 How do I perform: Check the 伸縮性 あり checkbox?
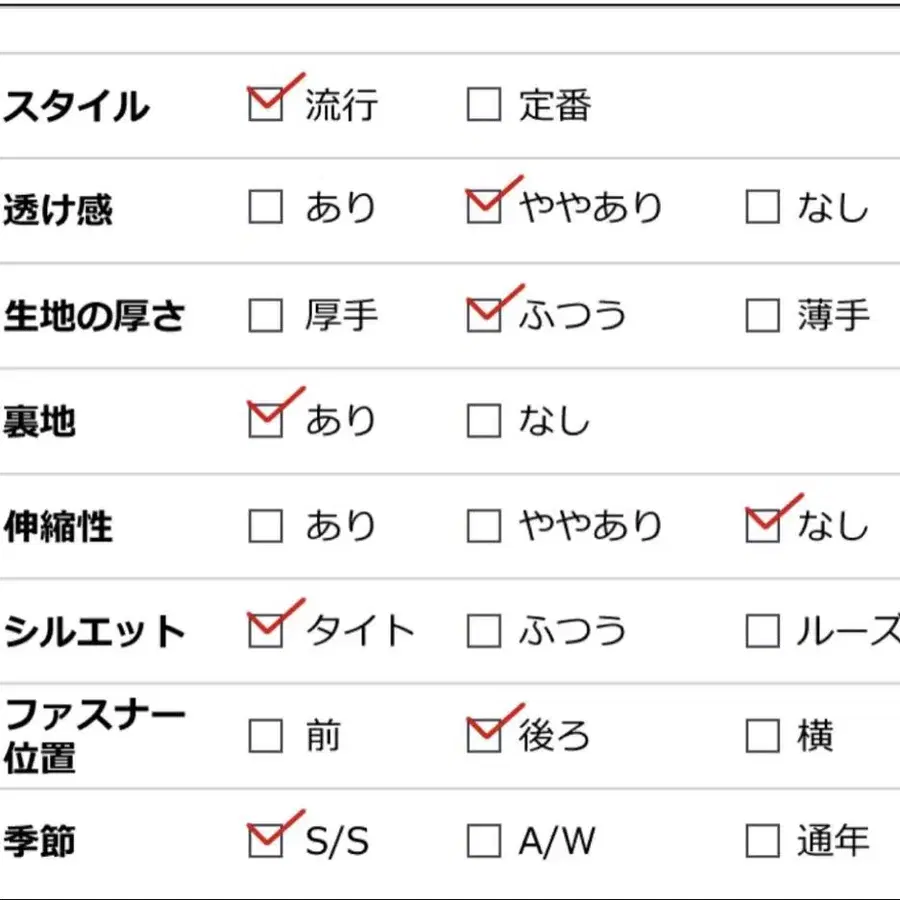[x=265, y=526]
